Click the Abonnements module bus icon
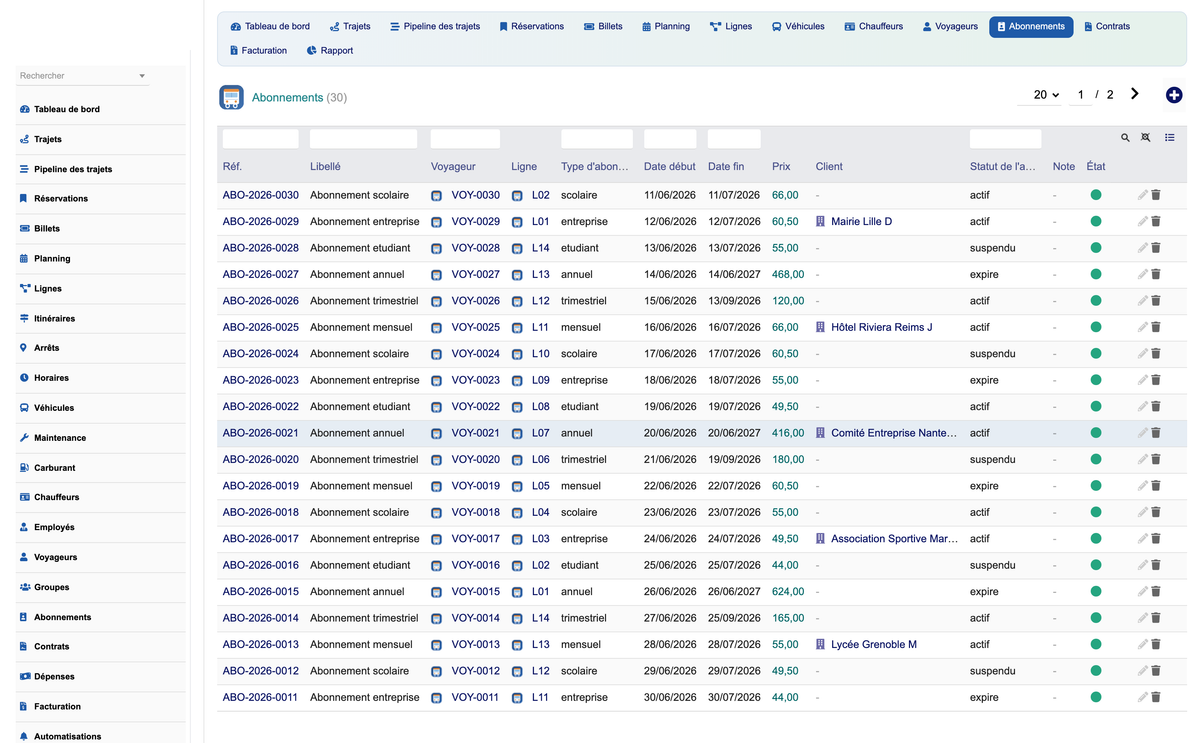Viewport: 1200px width, 743px height. click(231, 97)
